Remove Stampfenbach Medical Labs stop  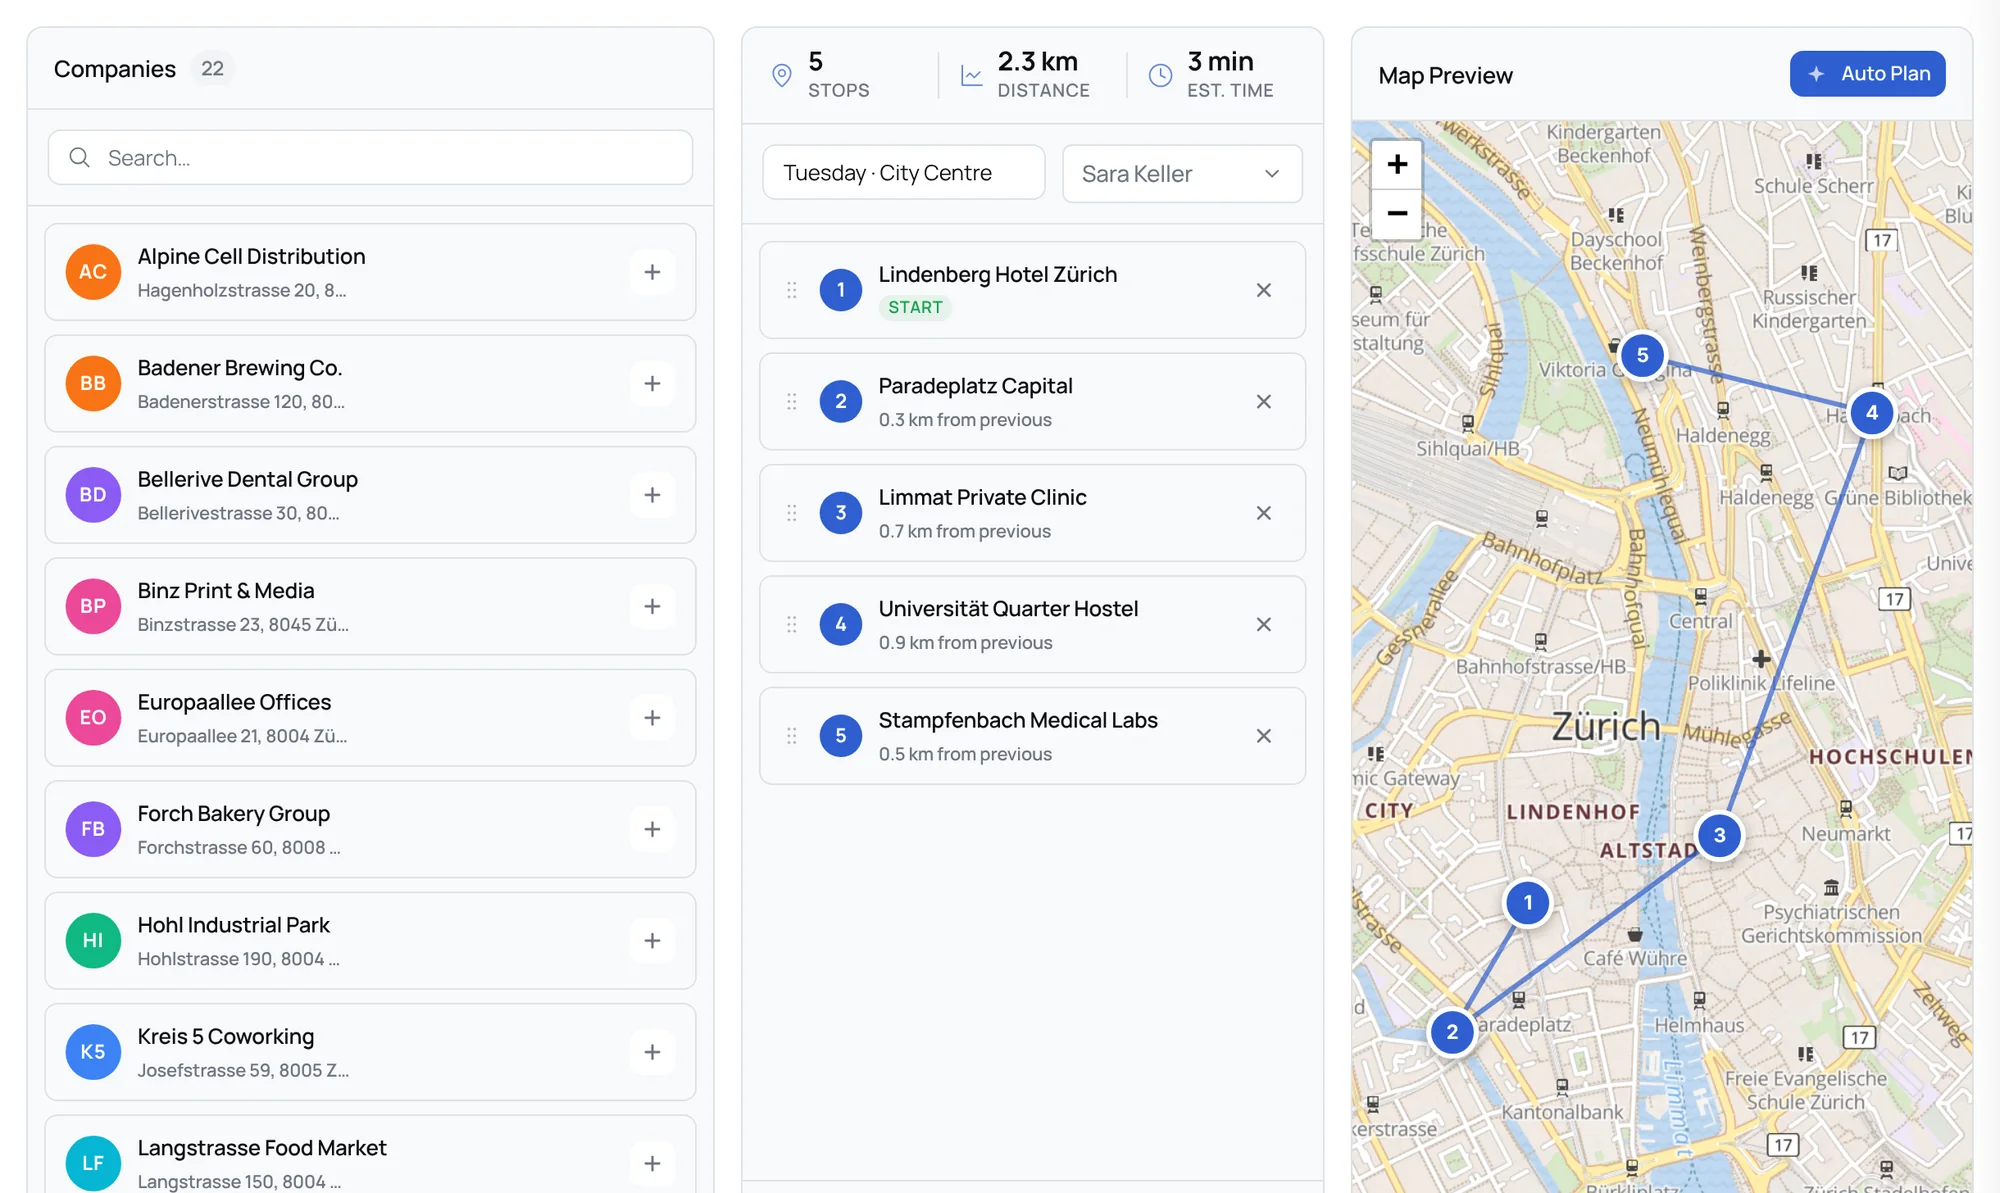tap(1264, 736)
